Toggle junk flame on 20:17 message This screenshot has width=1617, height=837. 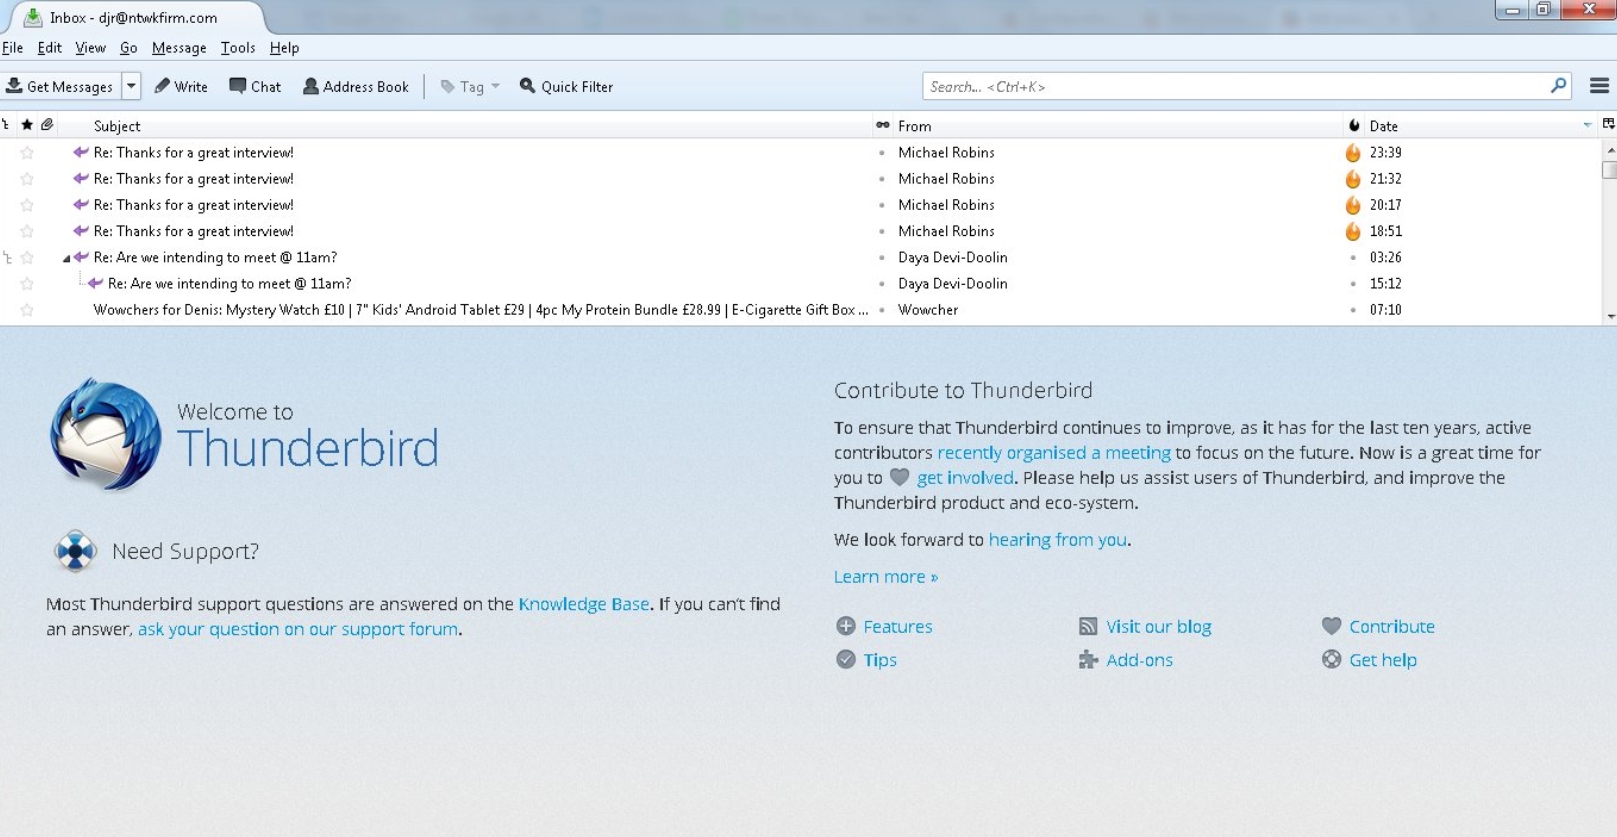pos(1353,205)
